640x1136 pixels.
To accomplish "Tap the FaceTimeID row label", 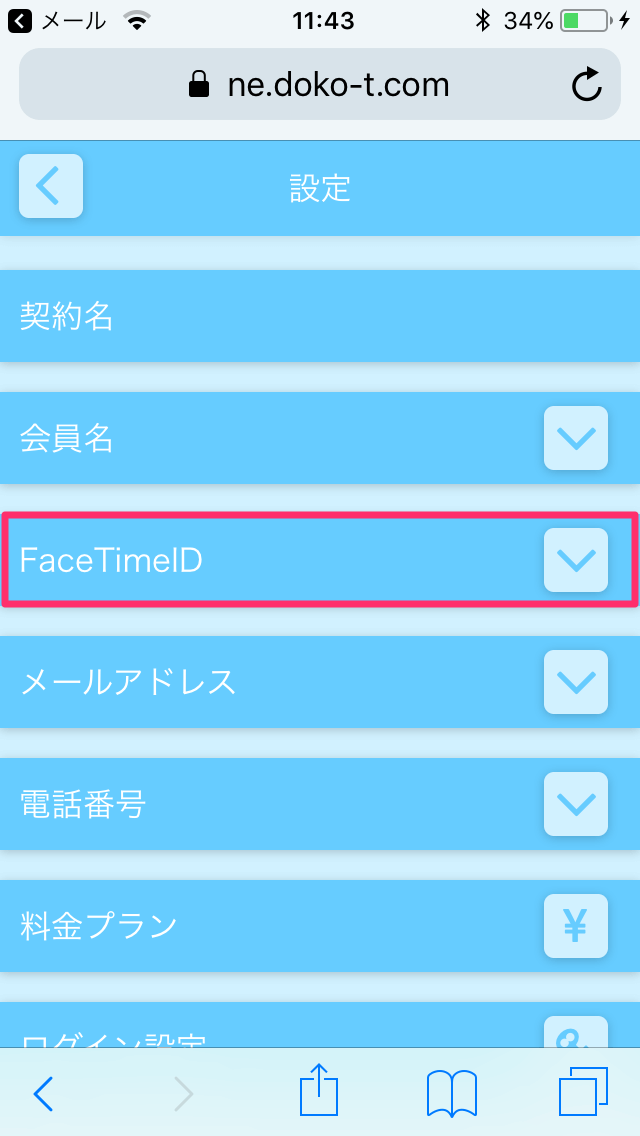I will 111,561.
